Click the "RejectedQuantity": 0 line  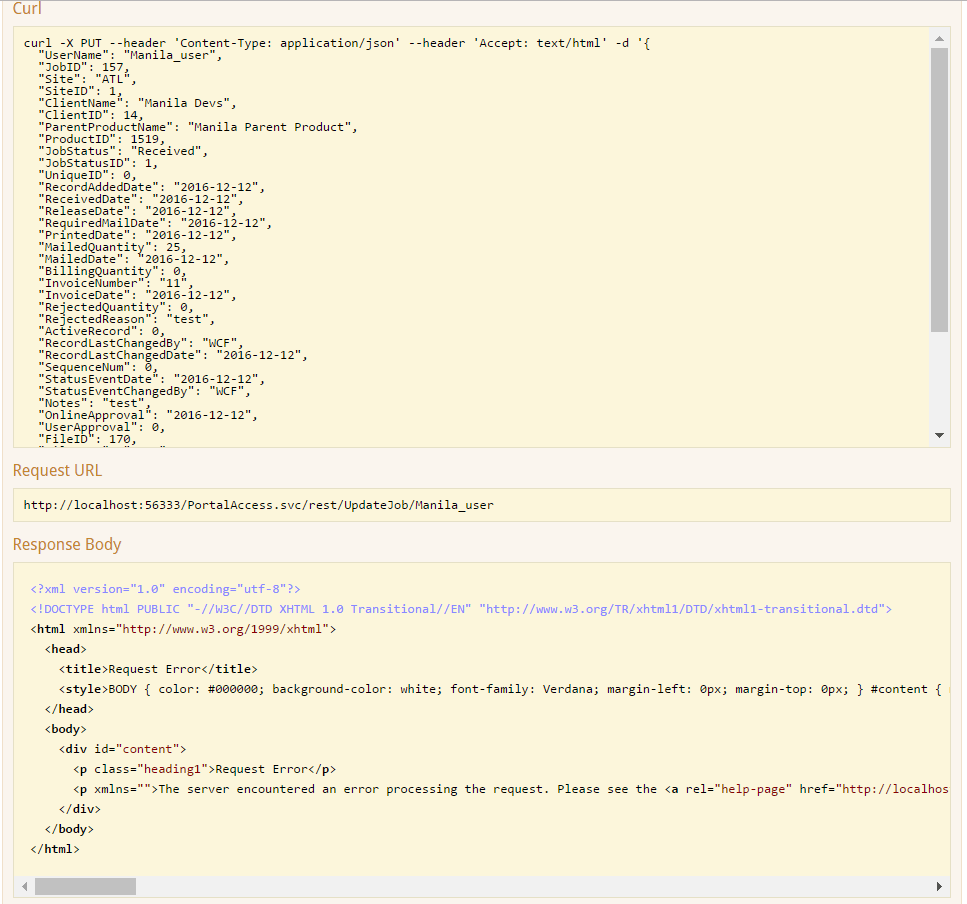[x=115, y=308]
